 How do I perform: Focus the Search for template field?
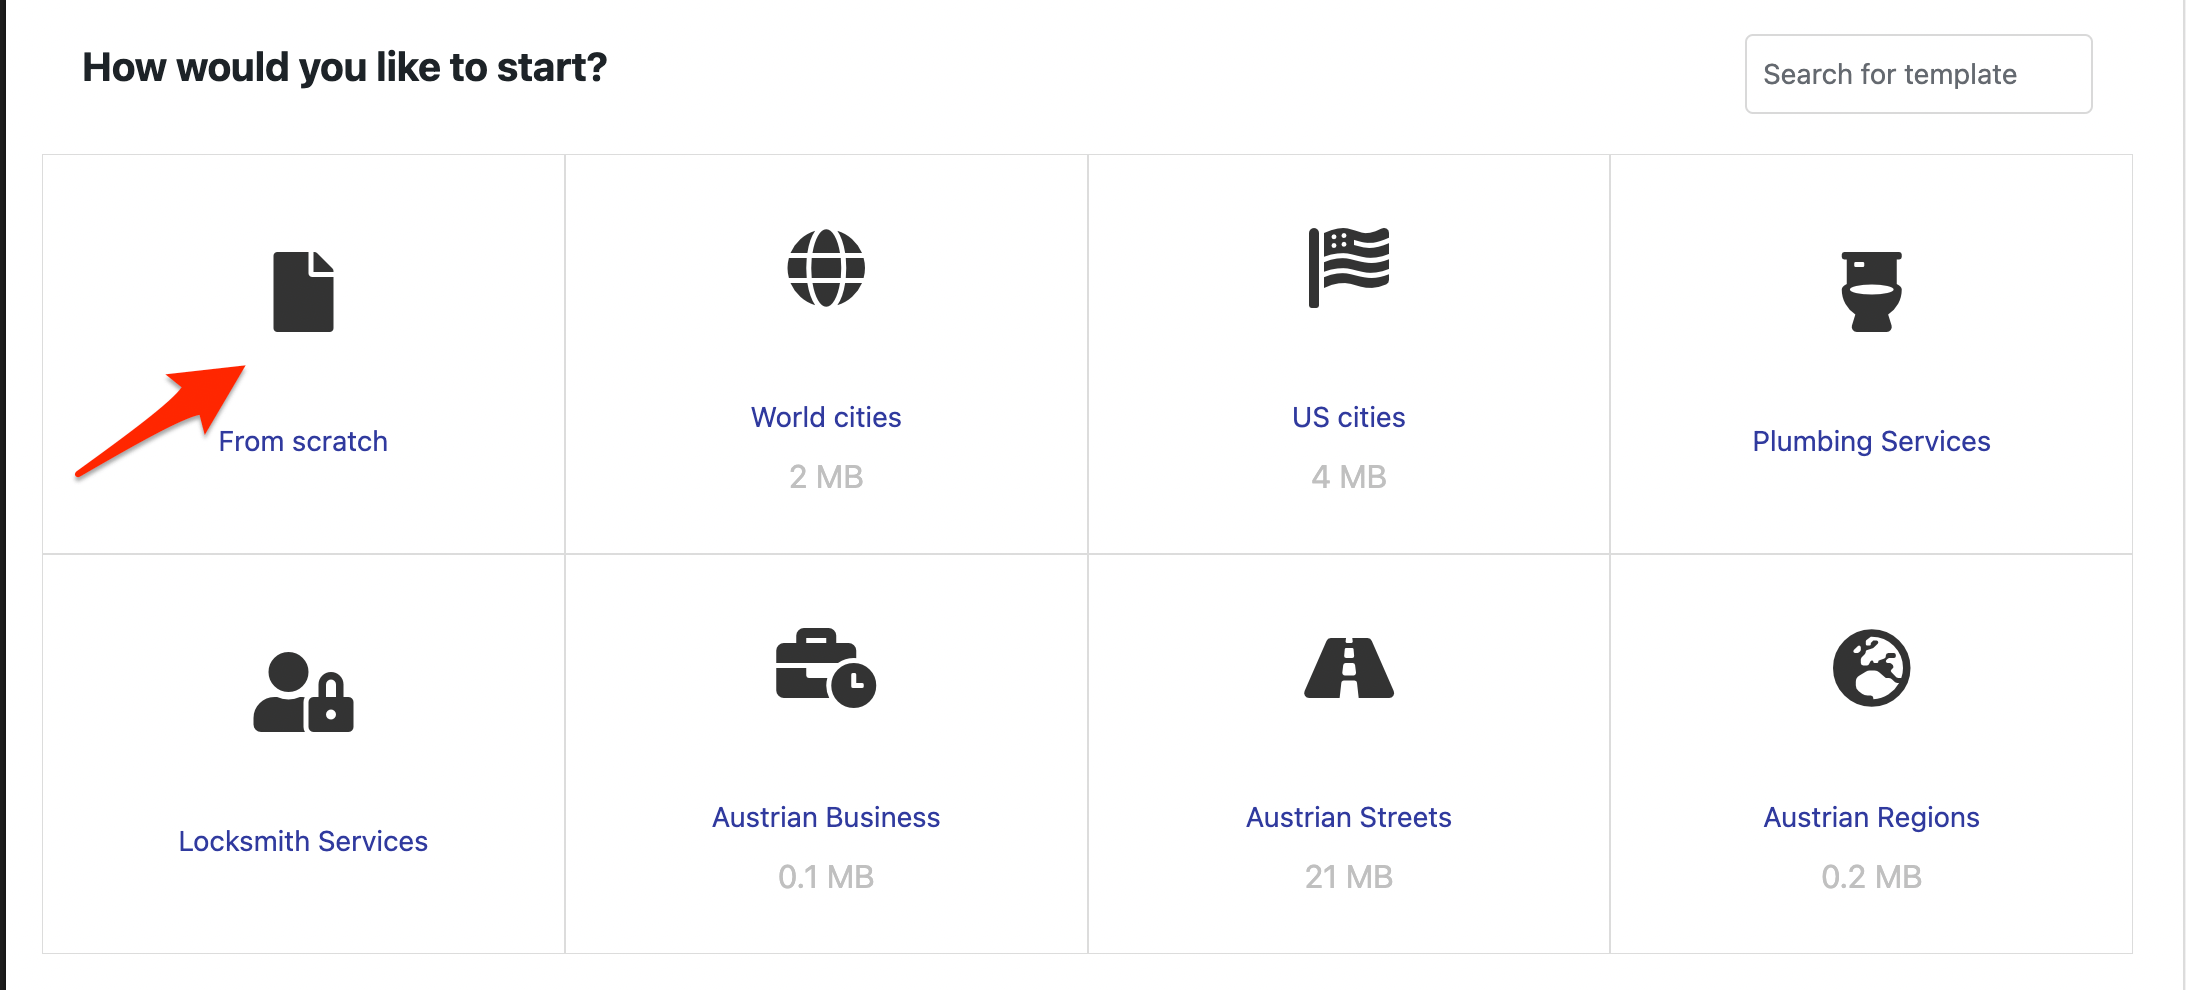[1918, 74]
